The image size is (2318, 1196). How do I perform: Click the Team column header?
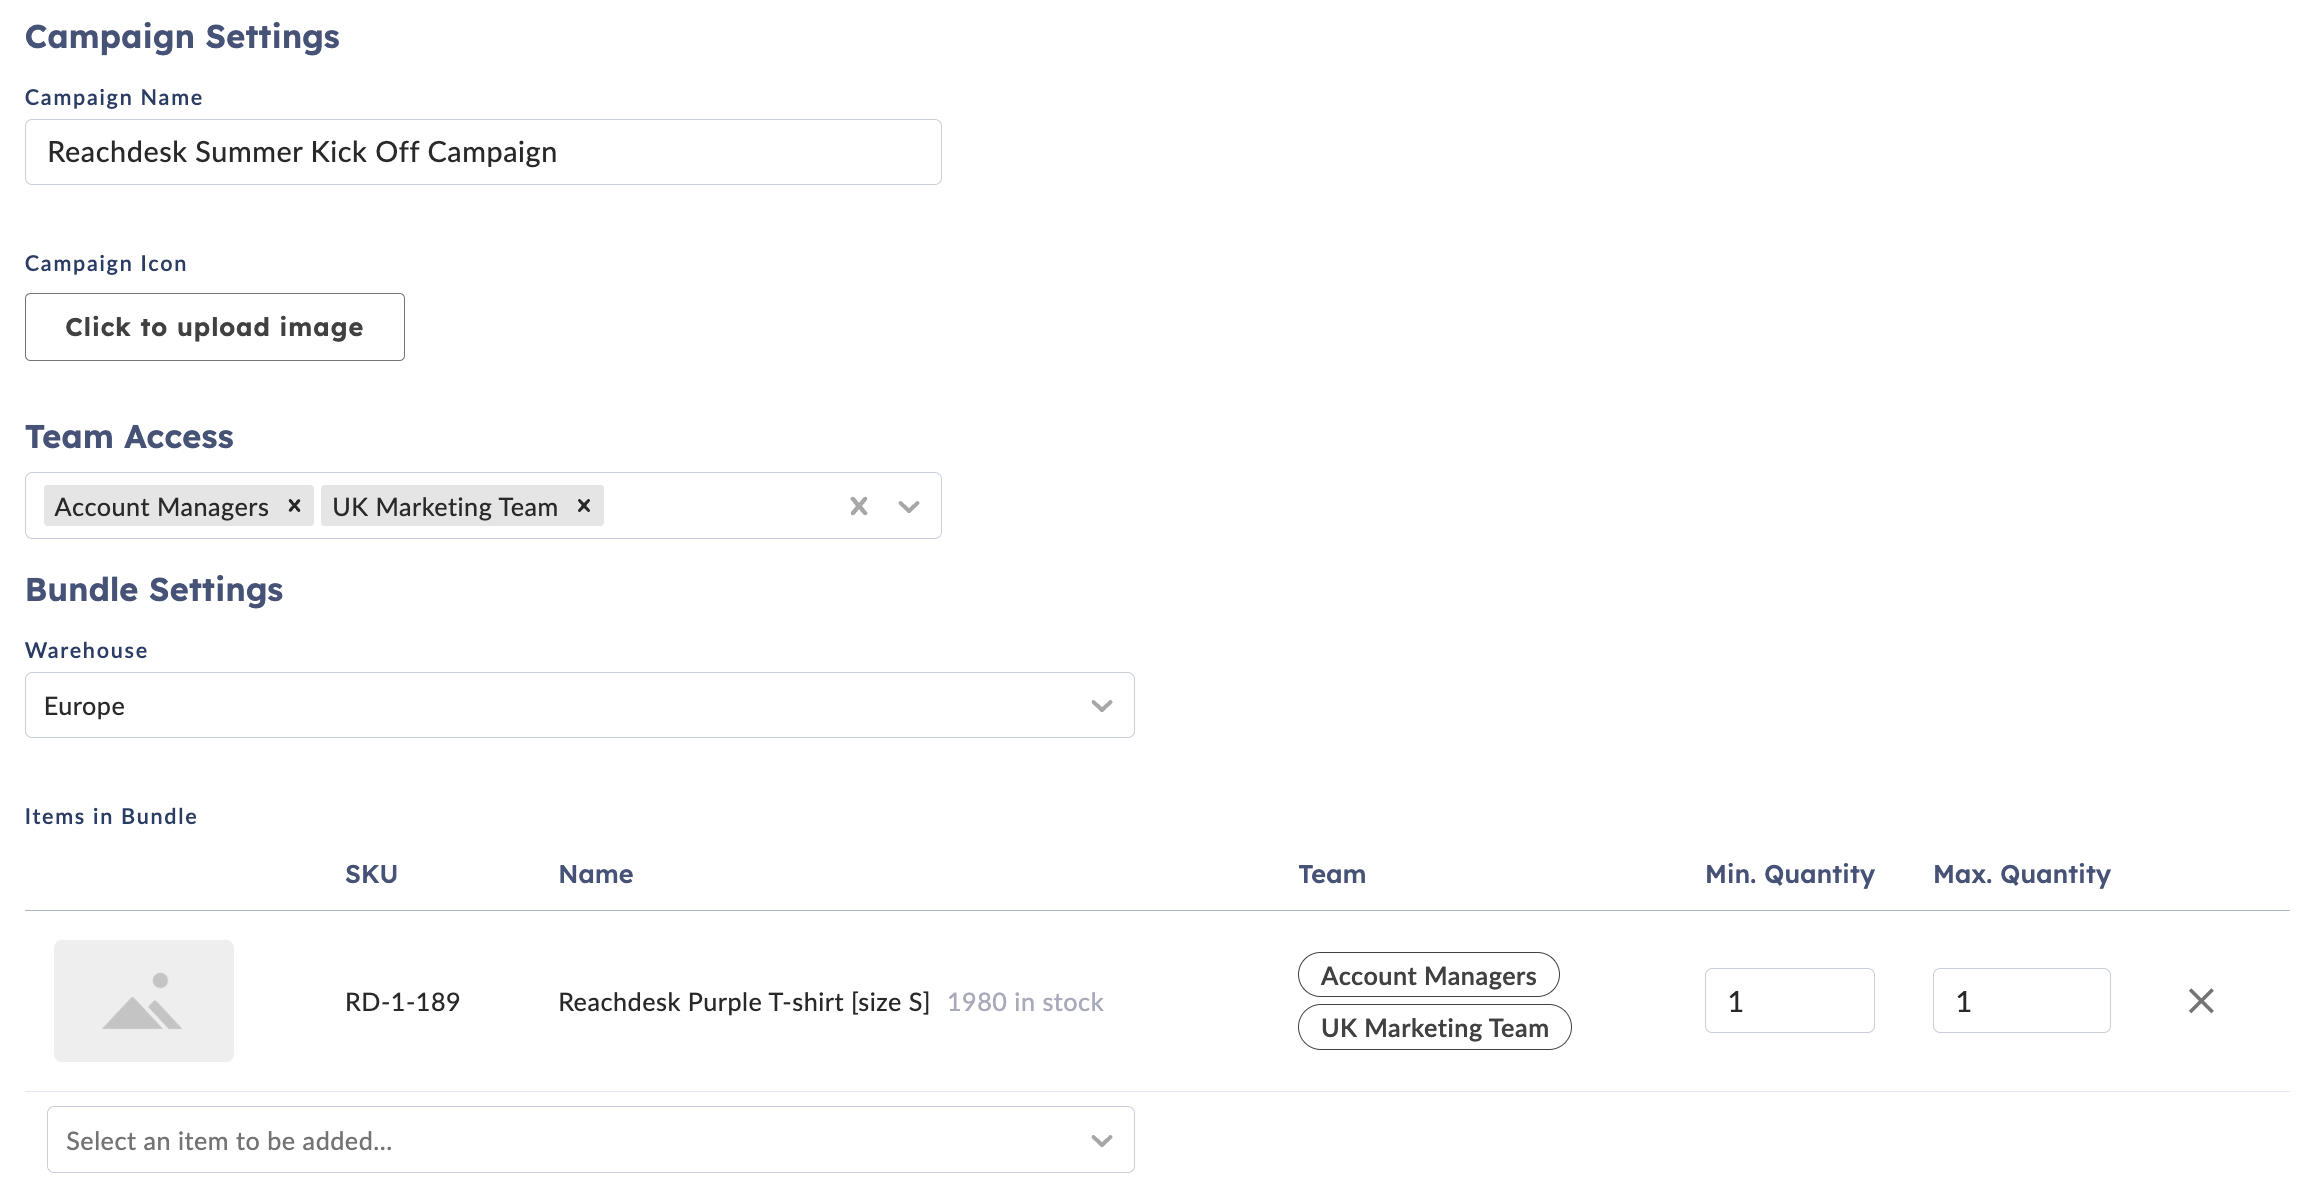tap(1332, 874)
